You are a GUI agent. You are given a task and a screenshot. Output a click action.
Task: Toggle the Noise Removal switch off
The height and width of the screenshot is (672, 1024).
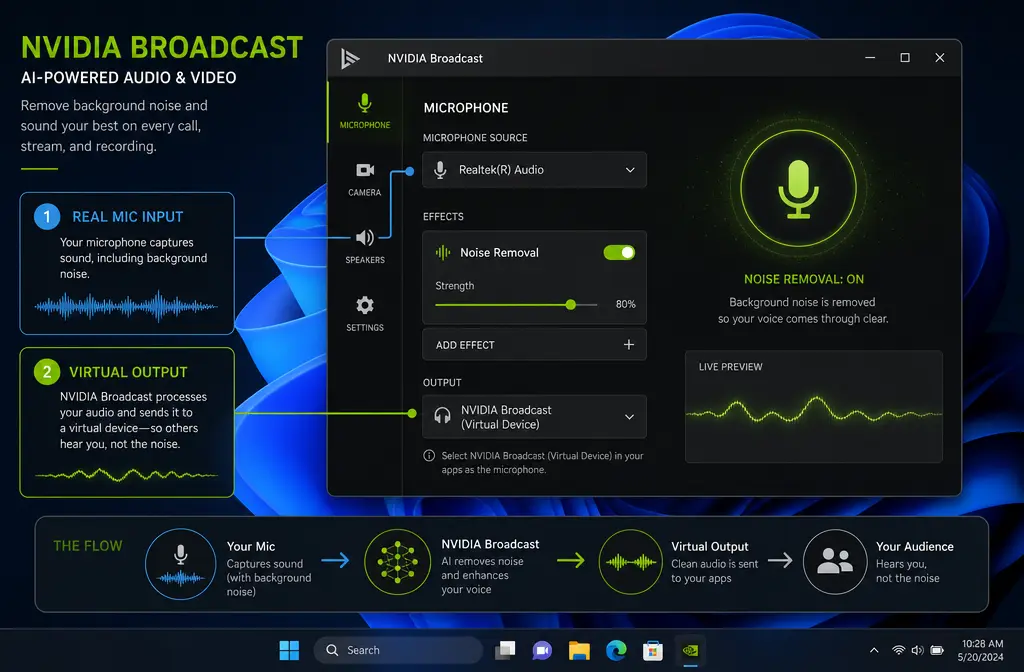tap(619, 253)
